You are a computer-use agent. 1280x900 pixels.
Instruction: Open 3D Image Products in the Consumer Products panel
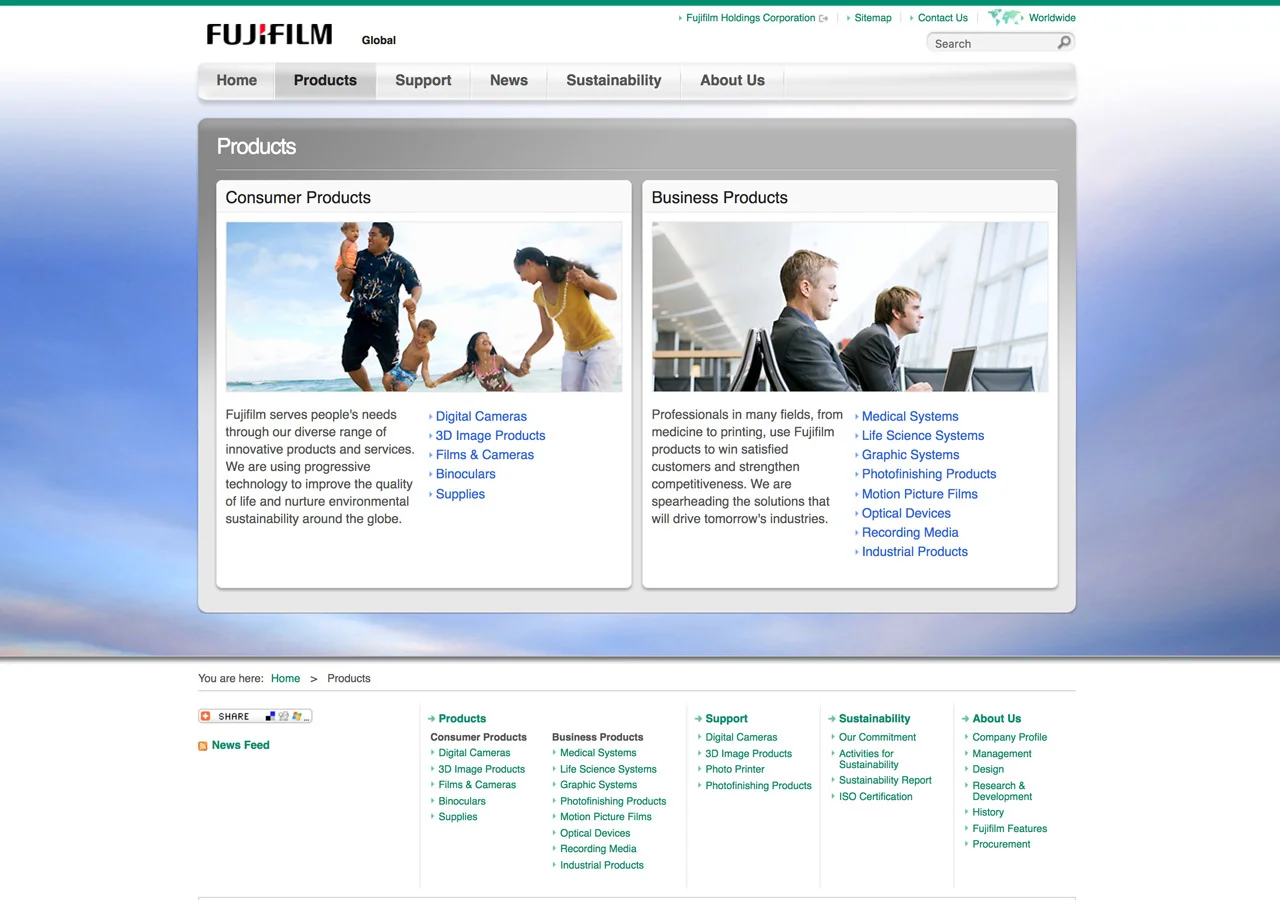pyautogui.click(x=491, y=435)
